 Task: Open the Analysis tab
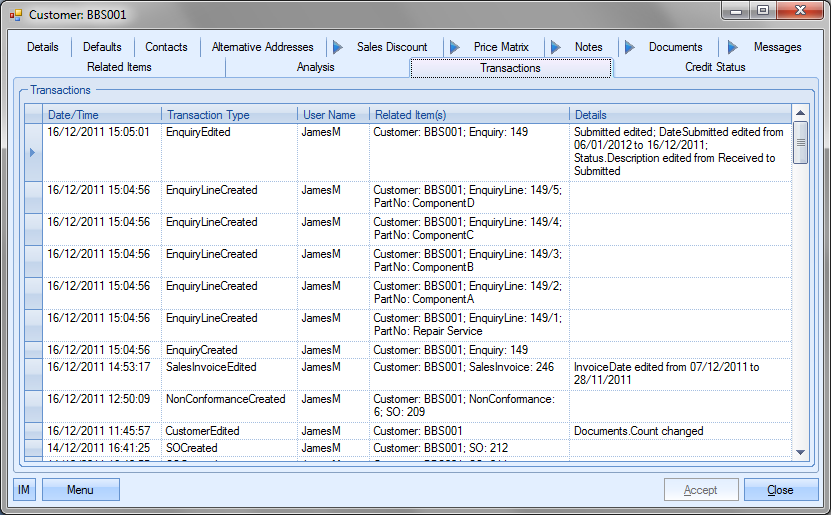(x=316, y=68)
